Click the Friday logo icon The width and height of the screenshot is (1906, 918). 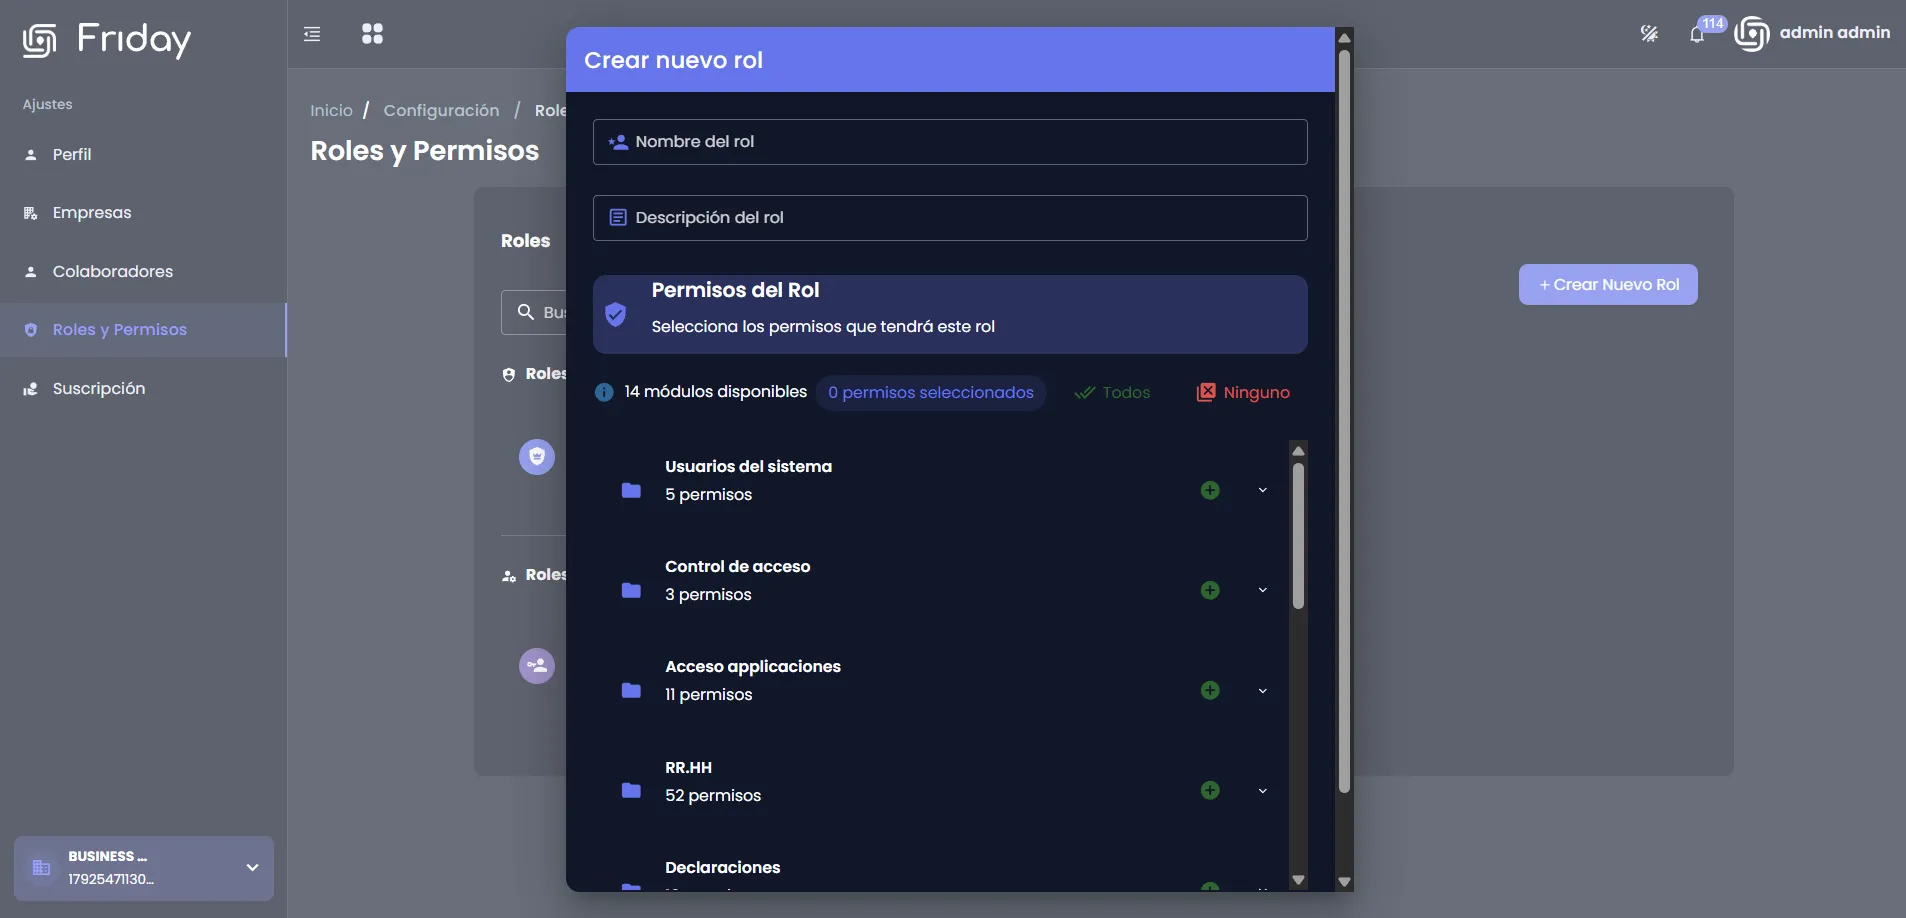(39, 40)
